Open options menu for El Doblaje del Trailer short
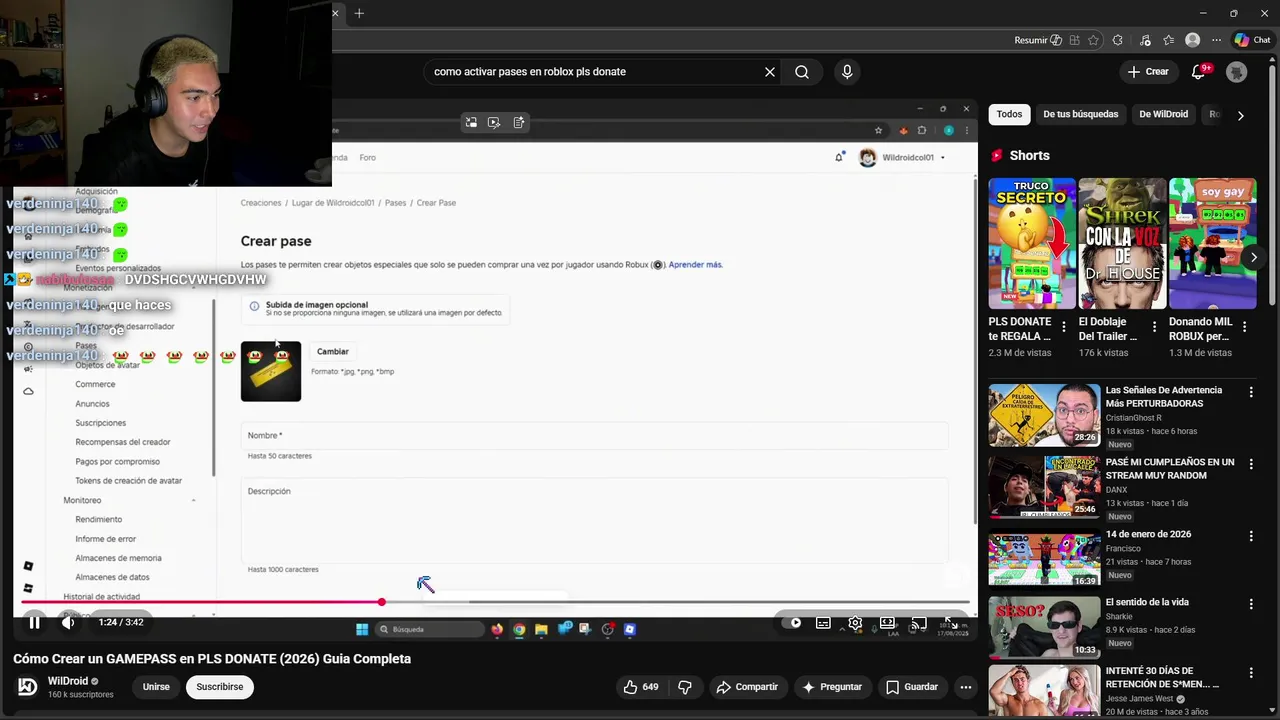The height and width of the screenshot is (720, 1280). click(x=1154, y=327)
